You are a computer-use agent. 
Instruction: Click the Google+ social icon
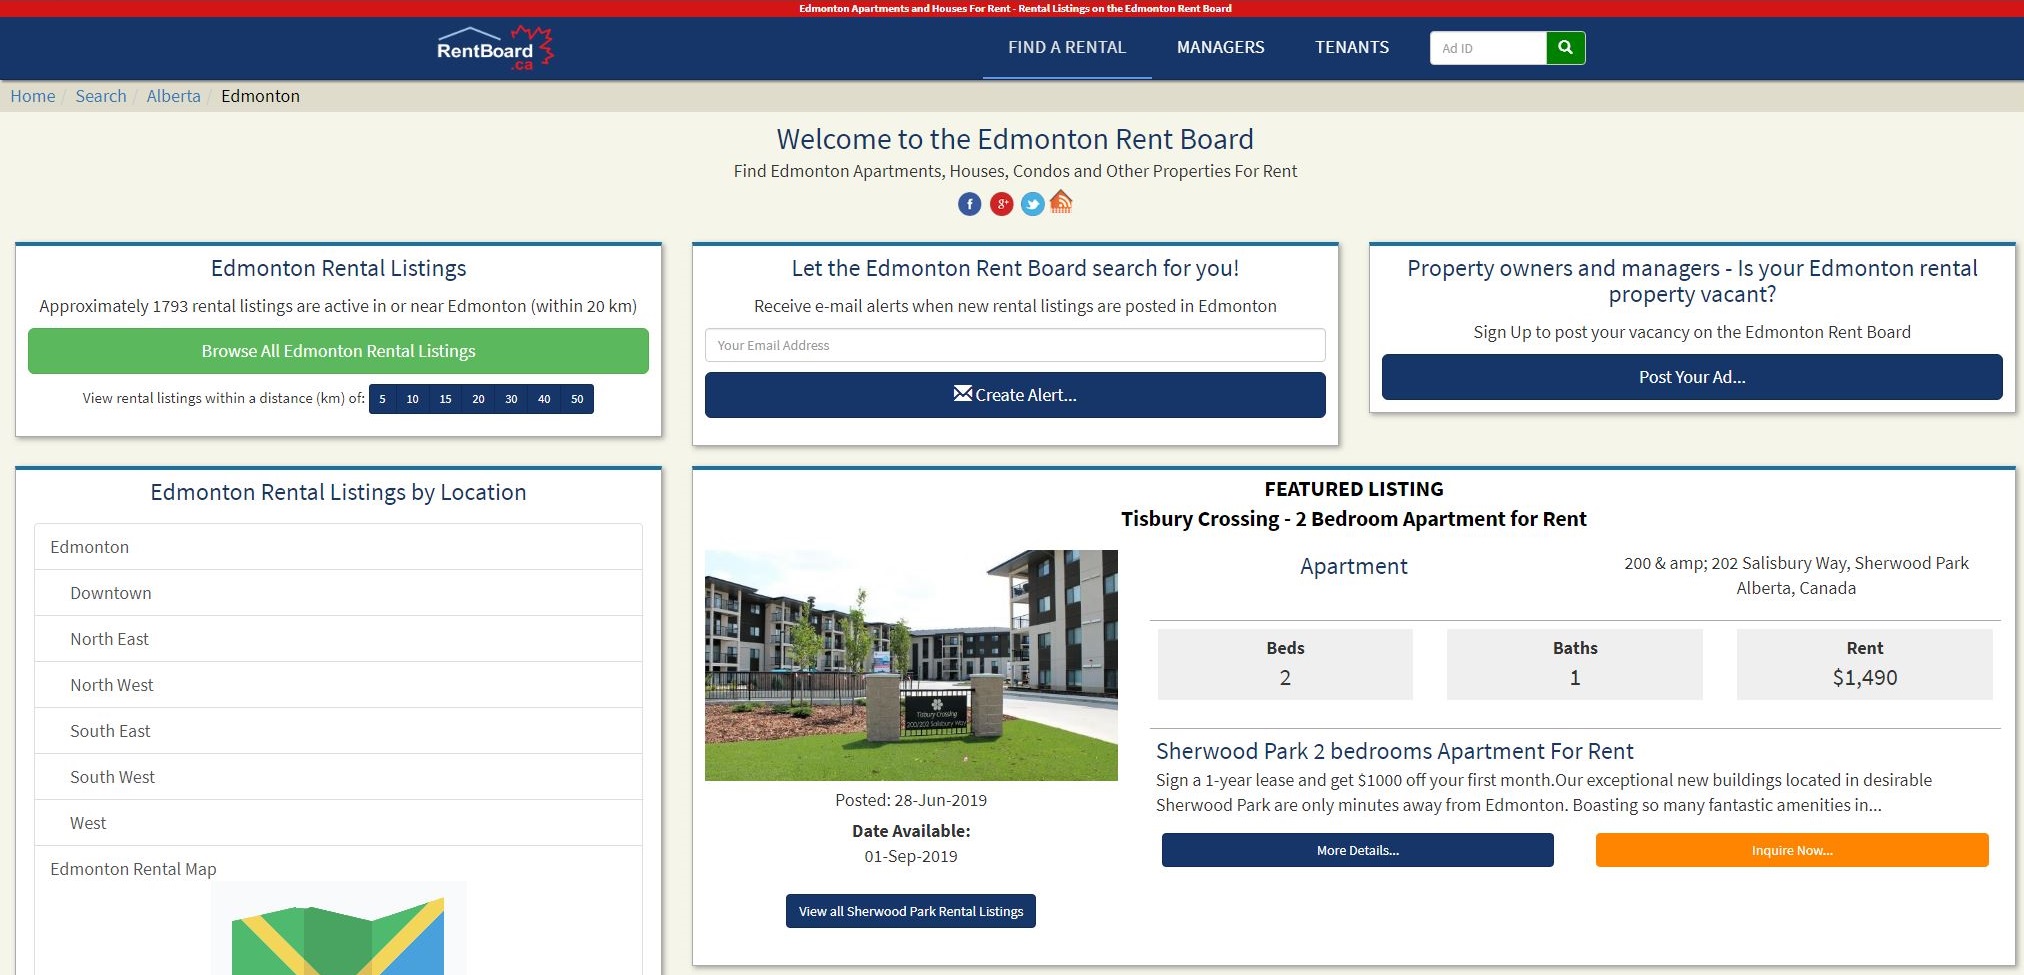point(1001,204)
